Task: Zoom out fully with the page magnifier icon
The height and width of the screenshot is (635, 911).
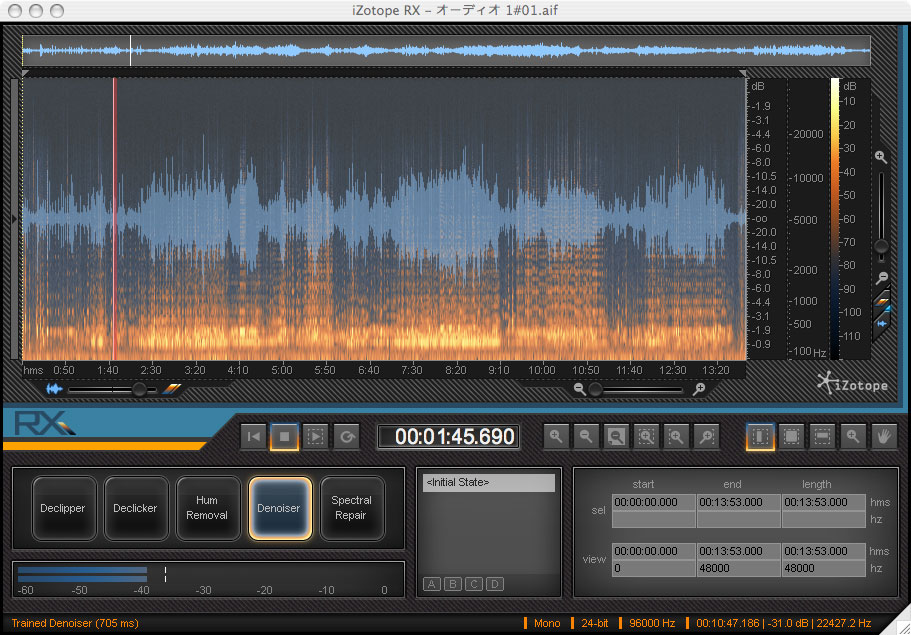Action: pos(616,436)
